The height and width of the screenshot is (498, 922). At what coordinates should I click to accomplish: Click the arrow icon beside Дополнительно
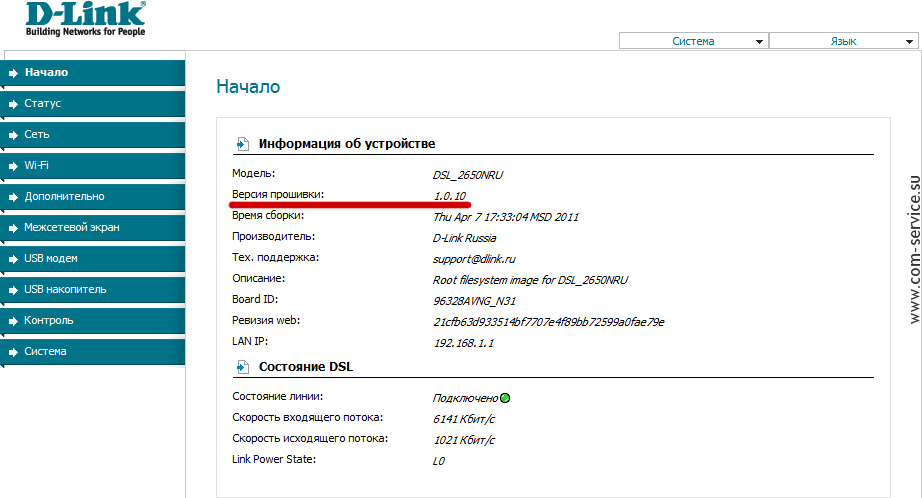point(13,197)
